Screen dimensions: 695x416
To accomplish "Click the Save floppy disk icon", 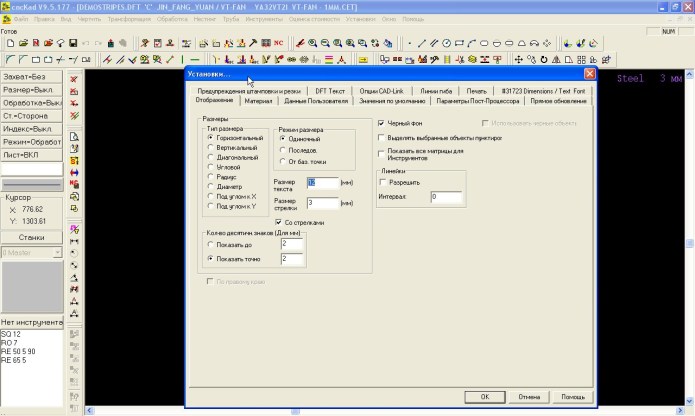I will coord(73,43).
